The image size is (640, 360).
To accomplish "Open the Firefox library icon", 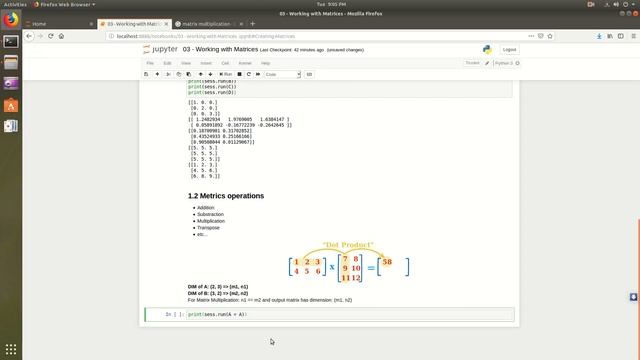I will pyautogui.click(x=610, y=36).
